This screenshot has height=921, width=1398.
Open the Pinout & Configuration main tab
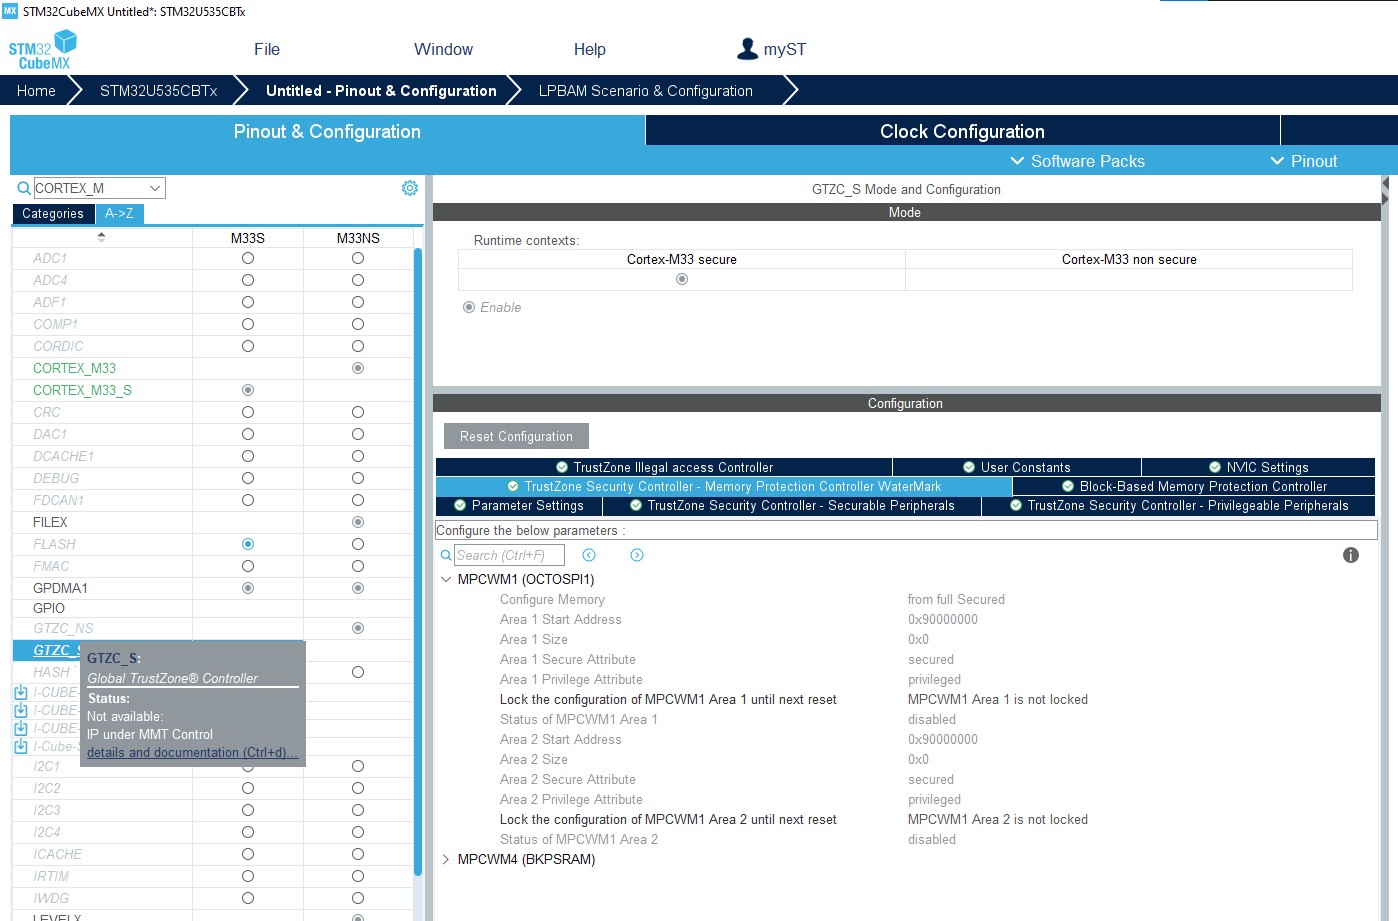click(327, 131)
